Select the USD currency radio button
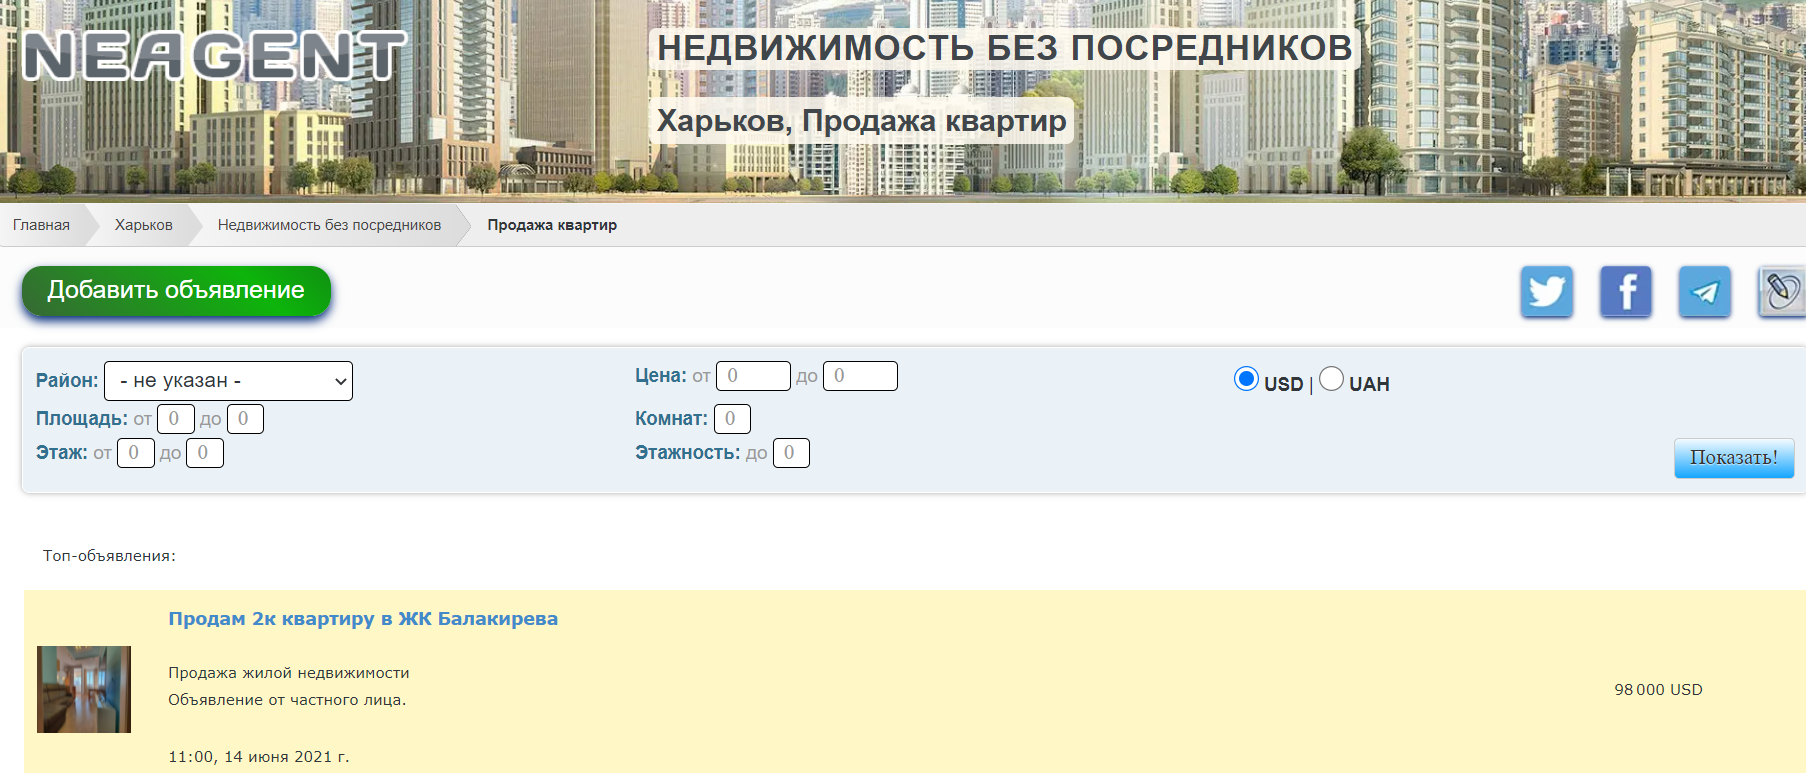1806x773 pixels. point(1246,379)
